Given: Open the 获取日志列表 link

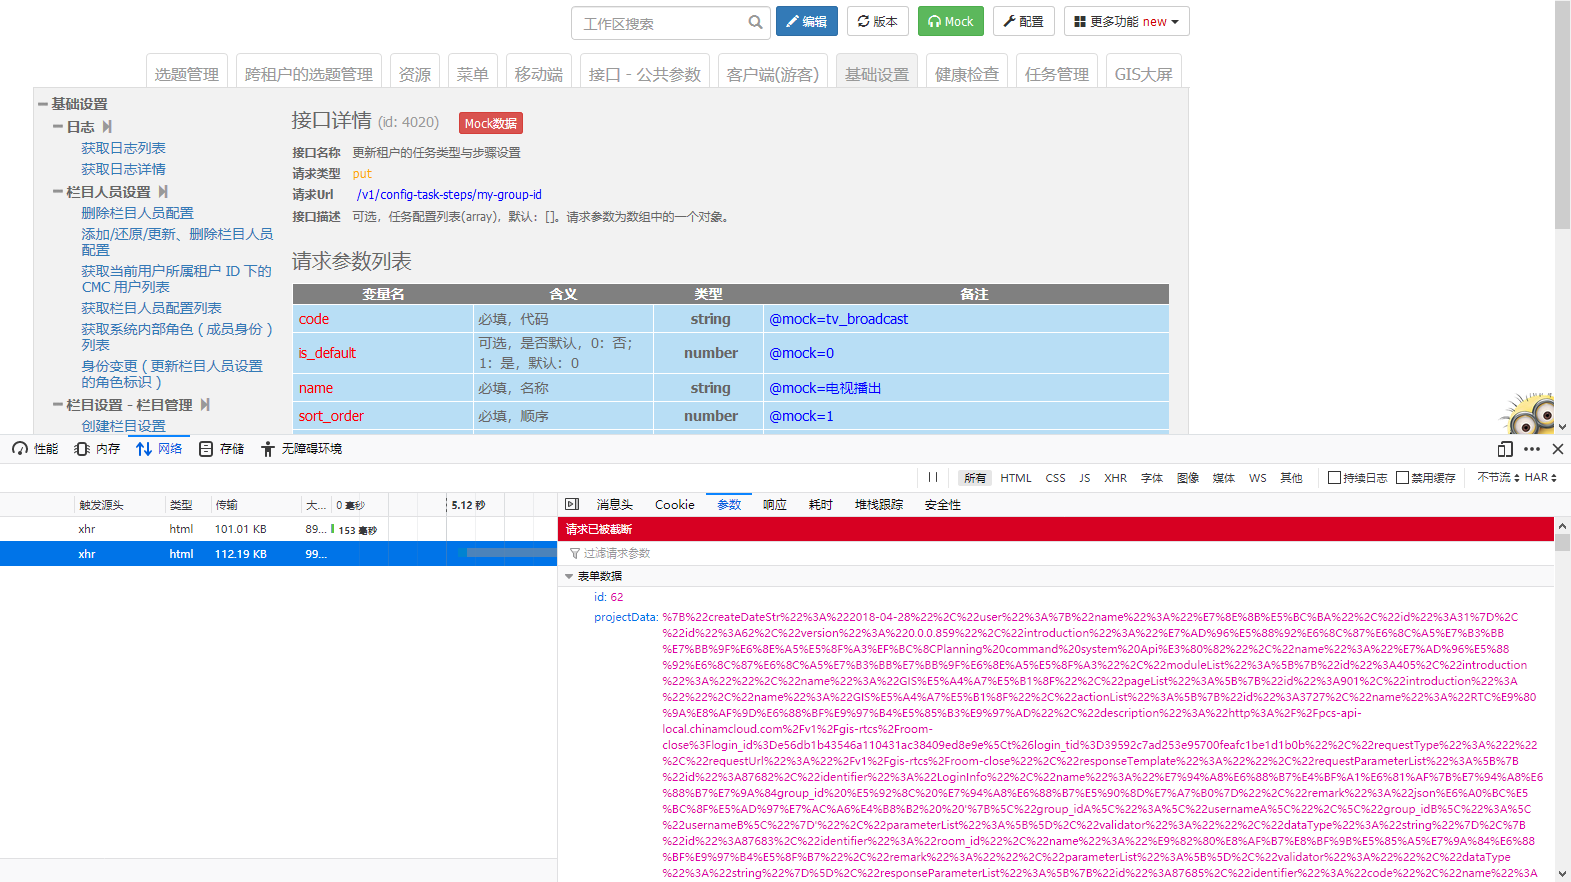Looking at the screenshot, I should tap(124, 148).
